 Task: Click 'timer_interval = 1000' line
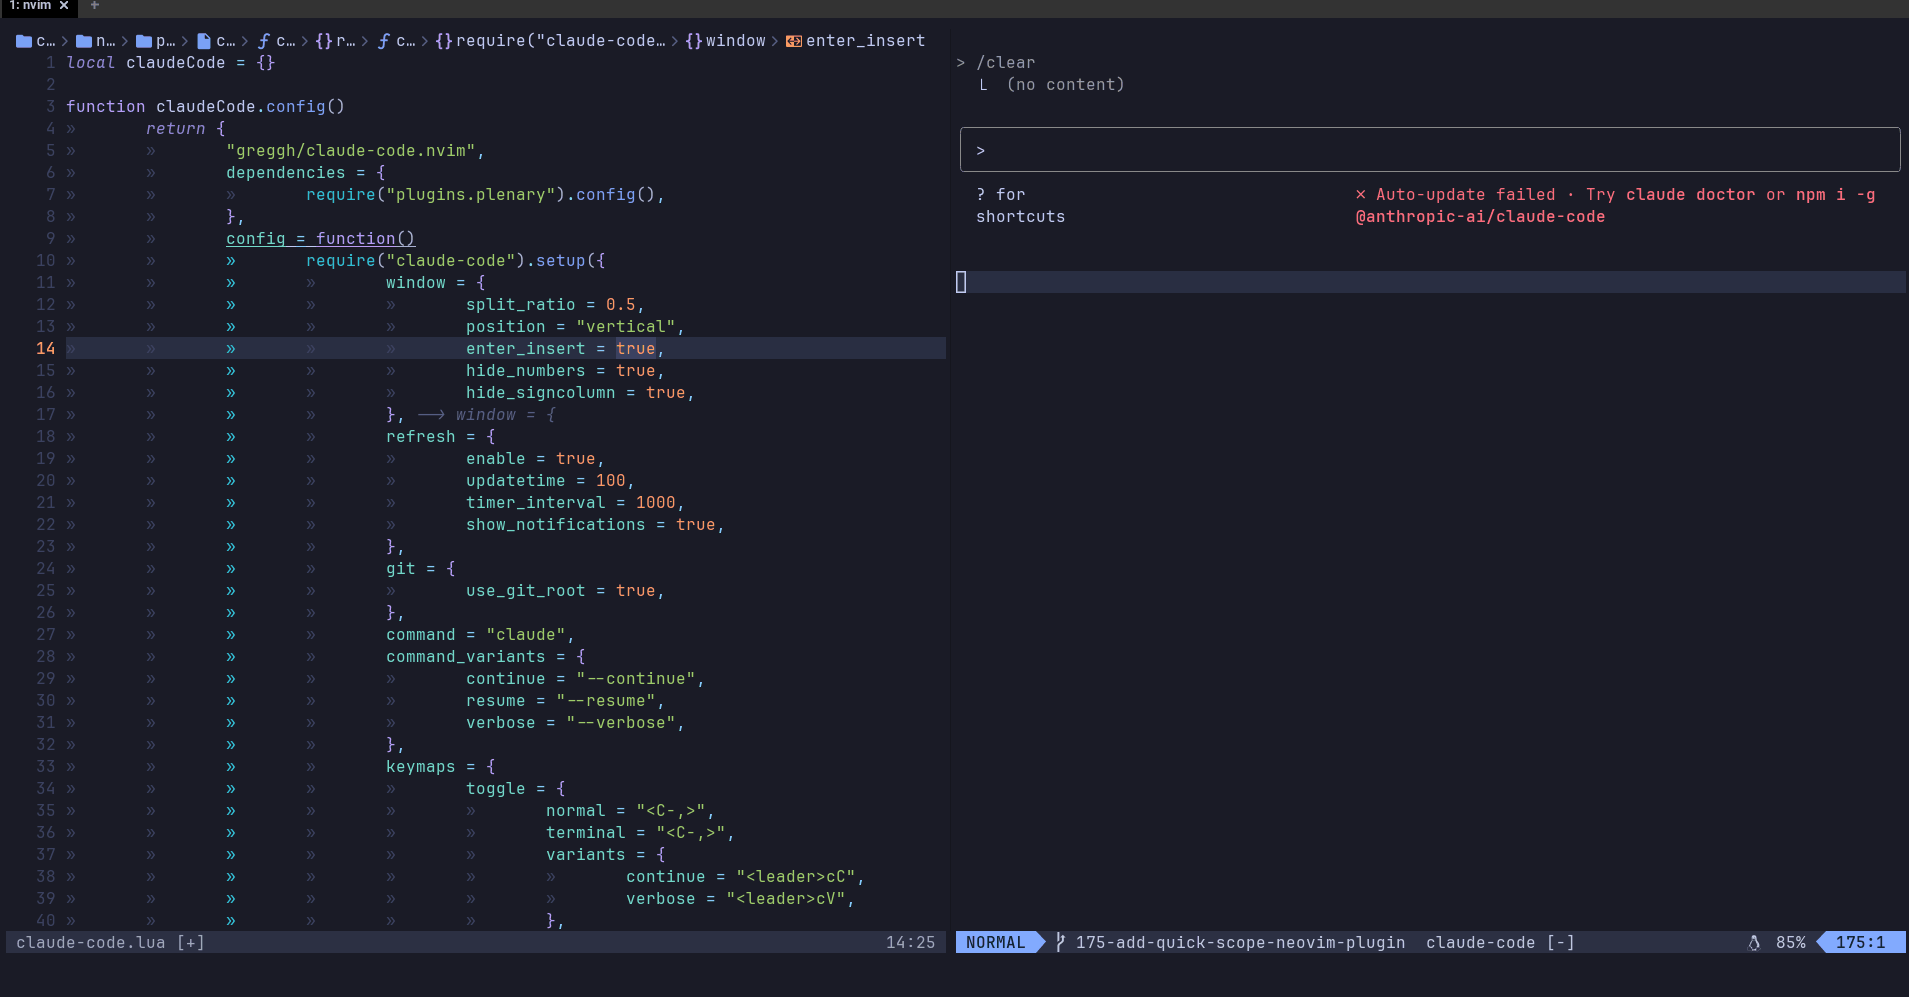571,503
